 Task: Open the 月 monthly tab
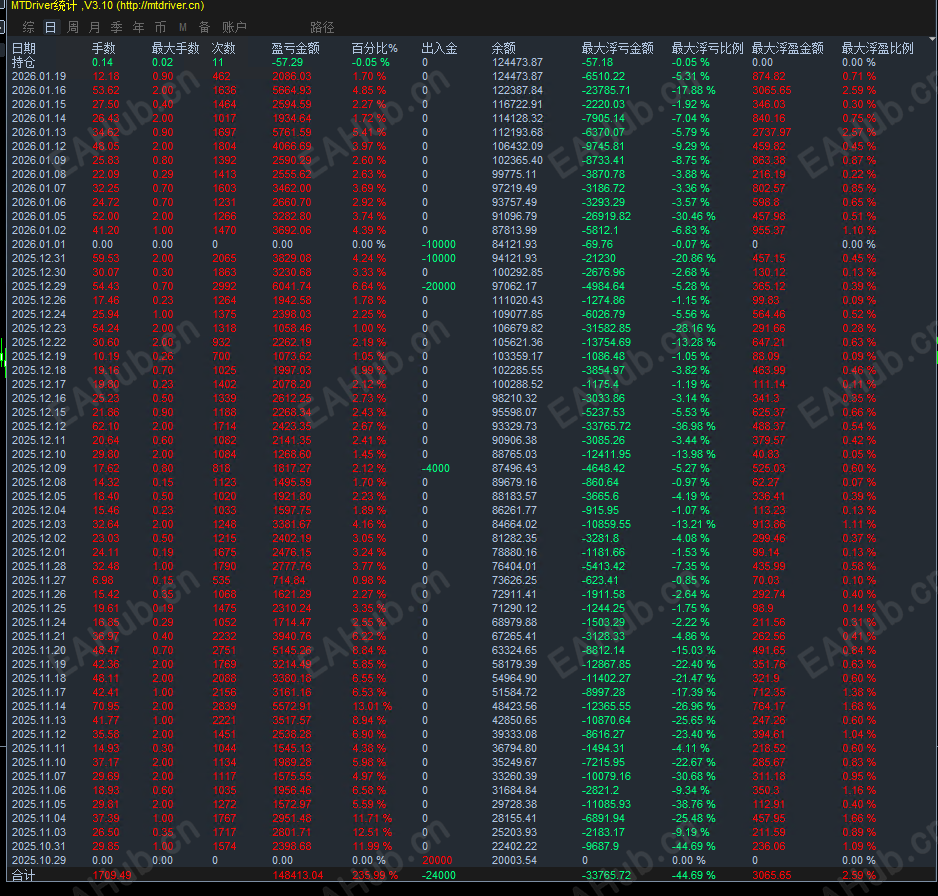[95, 27]
